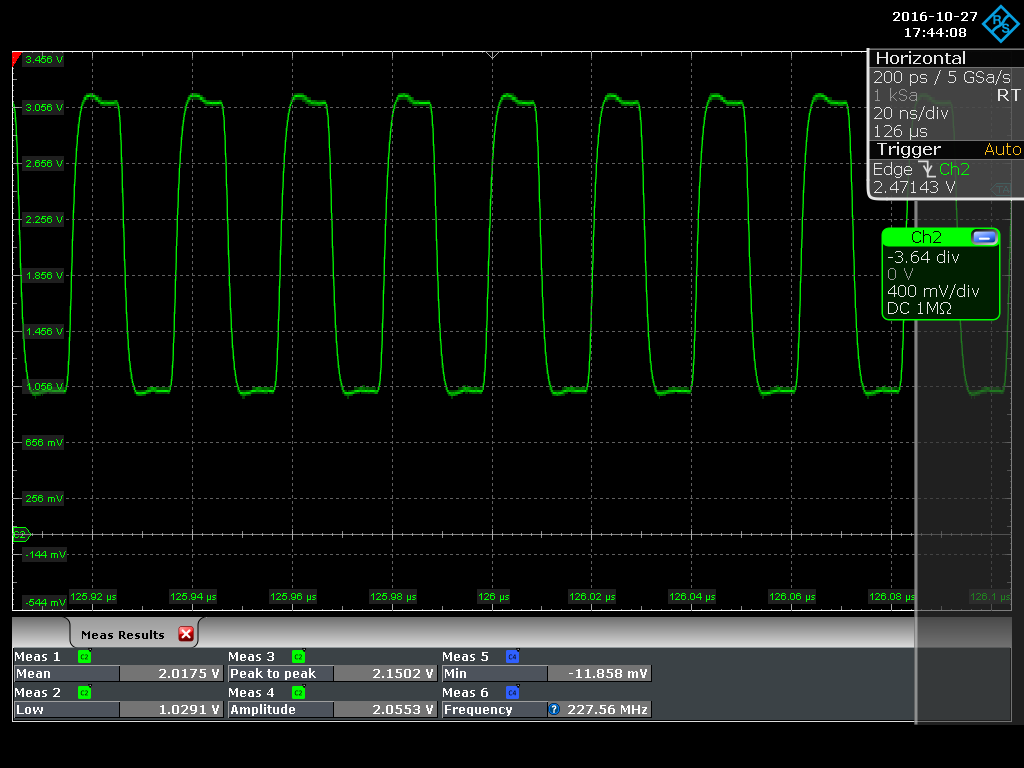Click the Peak to peak value 2.1502 V
1024x768 pixels.
[385, 673]
